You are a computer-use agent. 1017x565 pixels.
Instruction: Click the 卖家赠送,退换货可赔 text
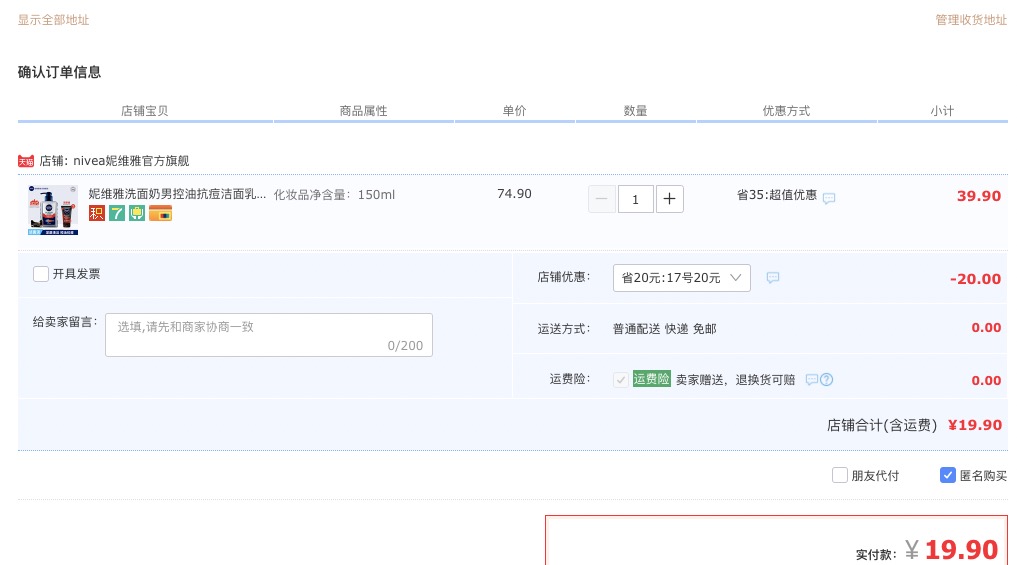[736, 379]
